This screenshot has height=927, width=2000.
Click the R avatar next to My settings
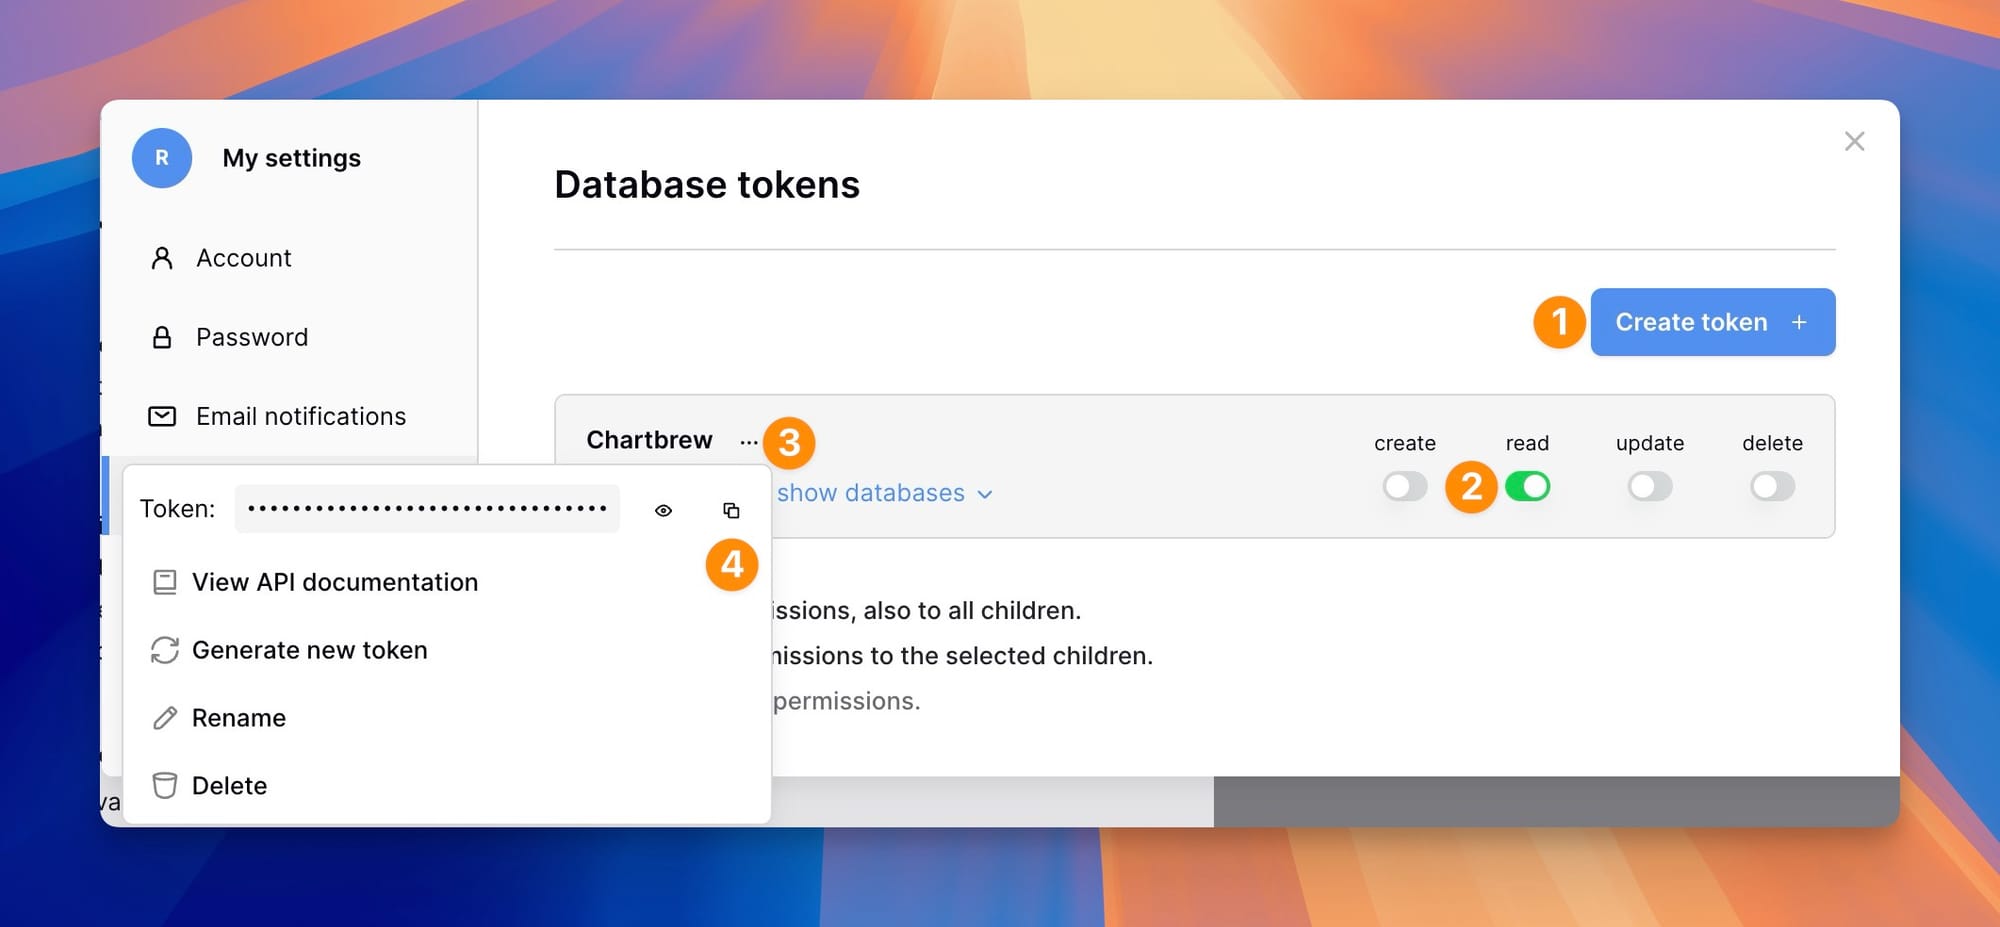coord(161,157)
